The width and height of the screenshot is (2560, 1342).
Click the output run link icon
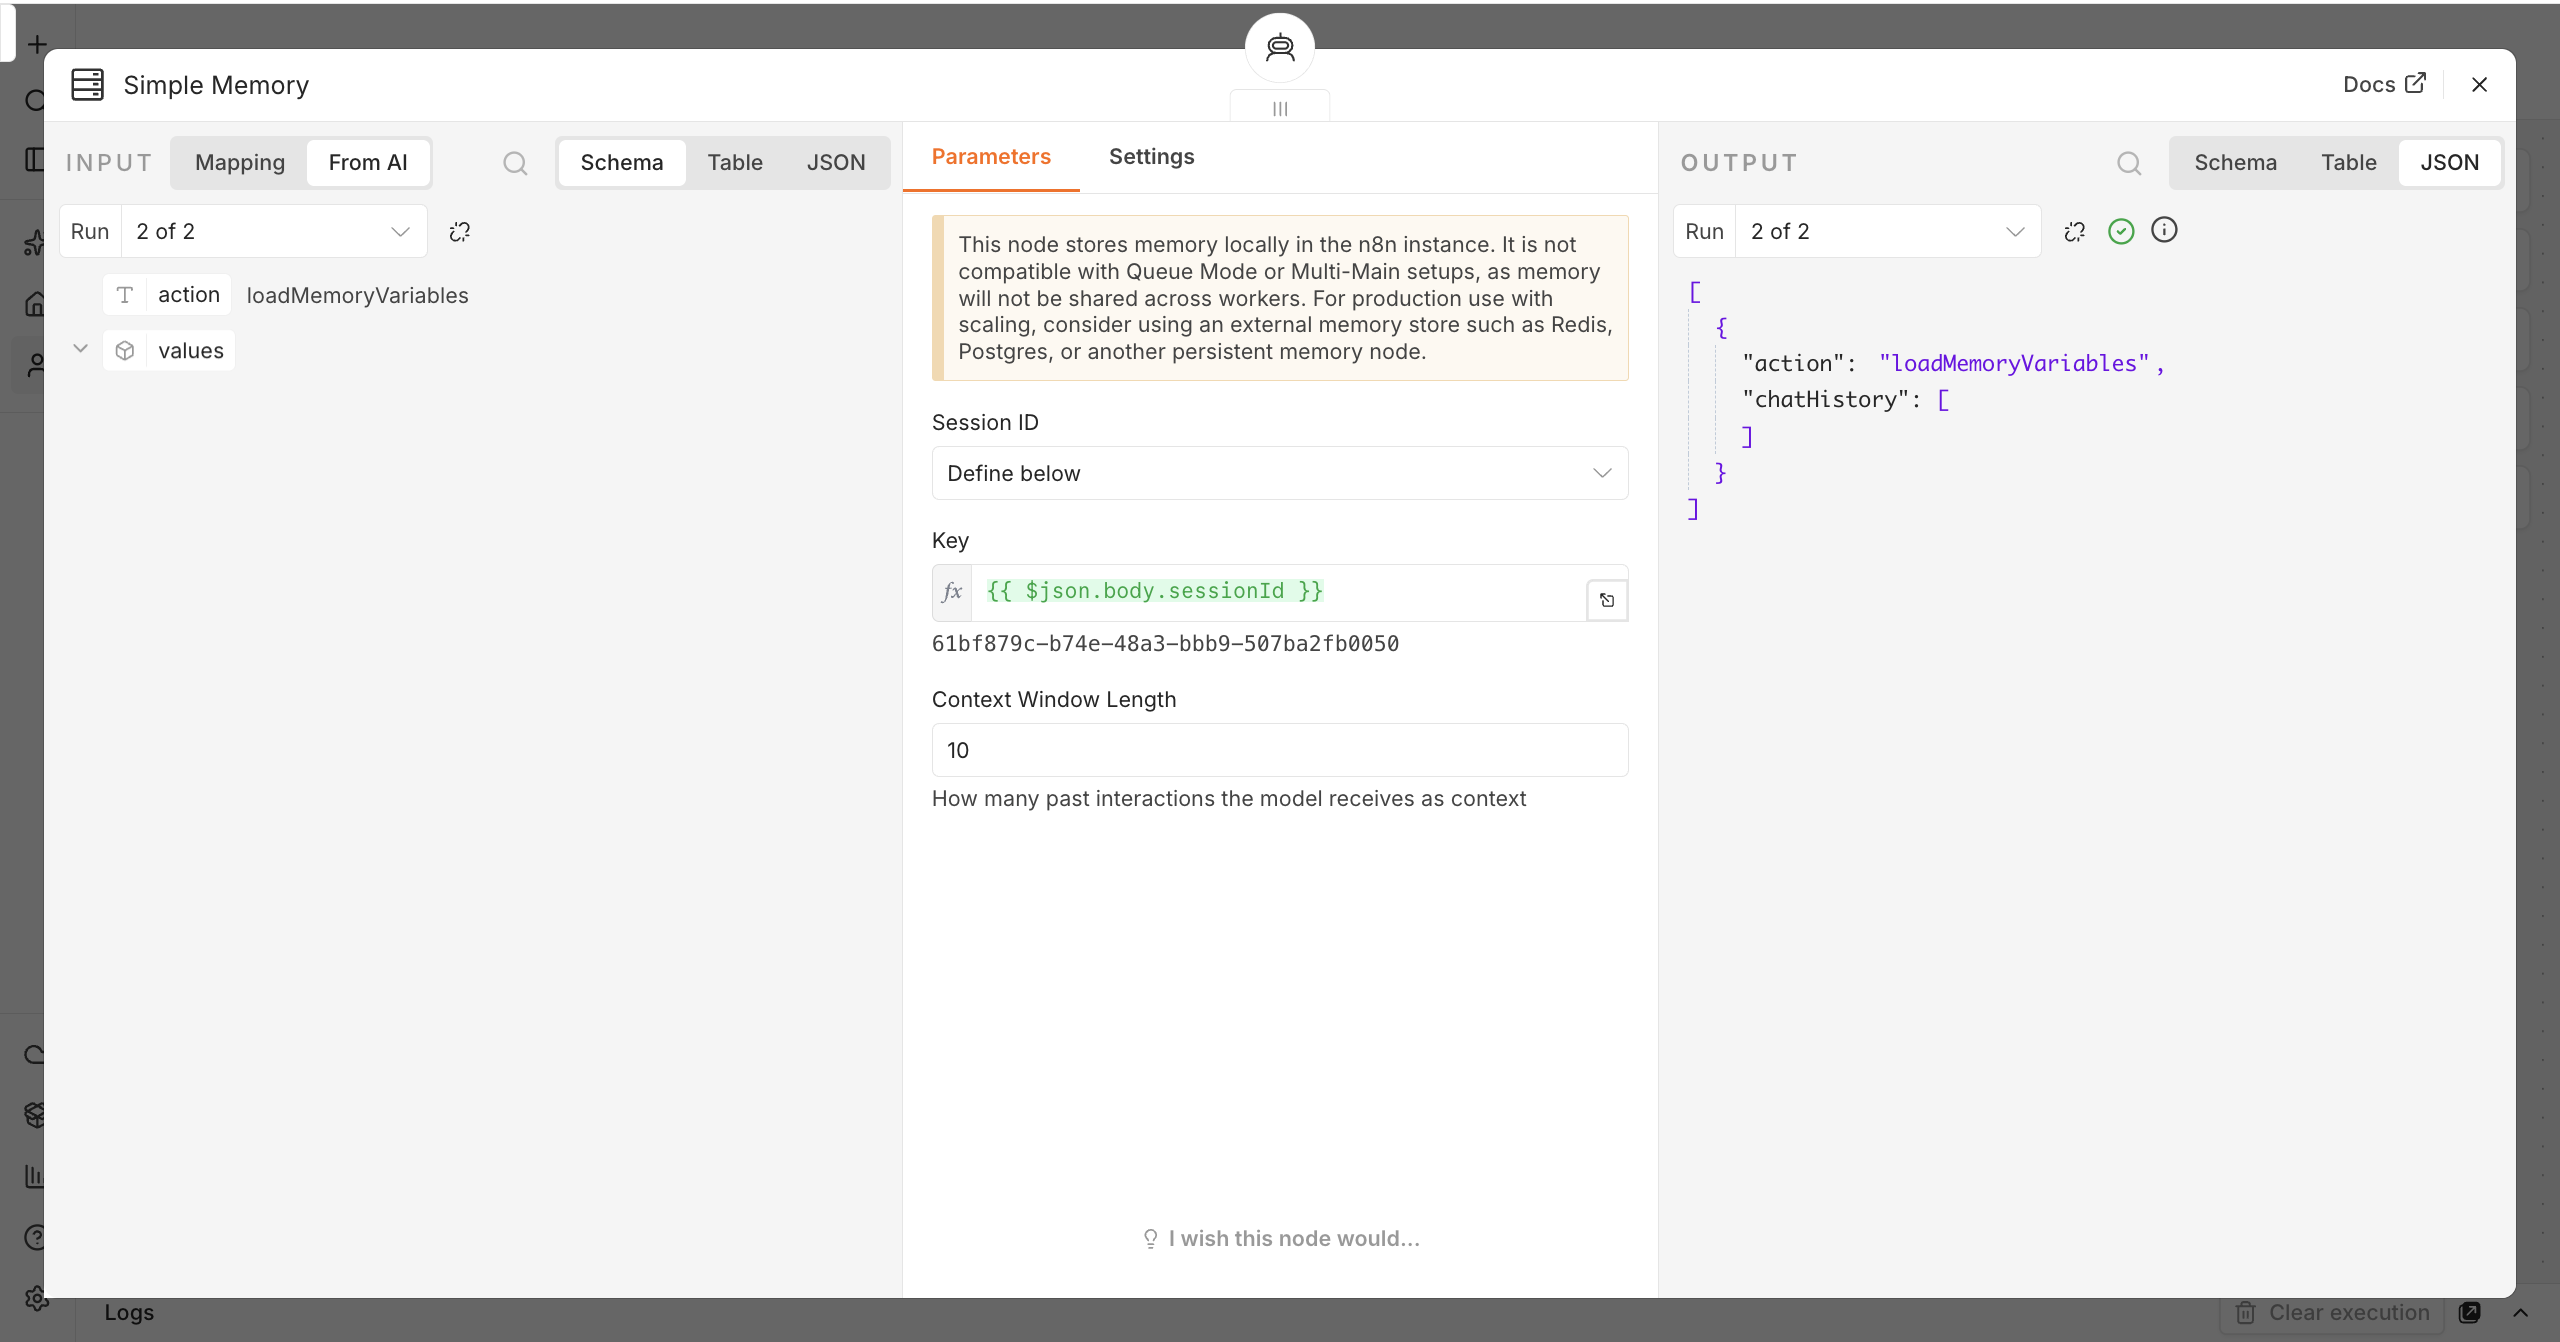tap(2075, 232)
